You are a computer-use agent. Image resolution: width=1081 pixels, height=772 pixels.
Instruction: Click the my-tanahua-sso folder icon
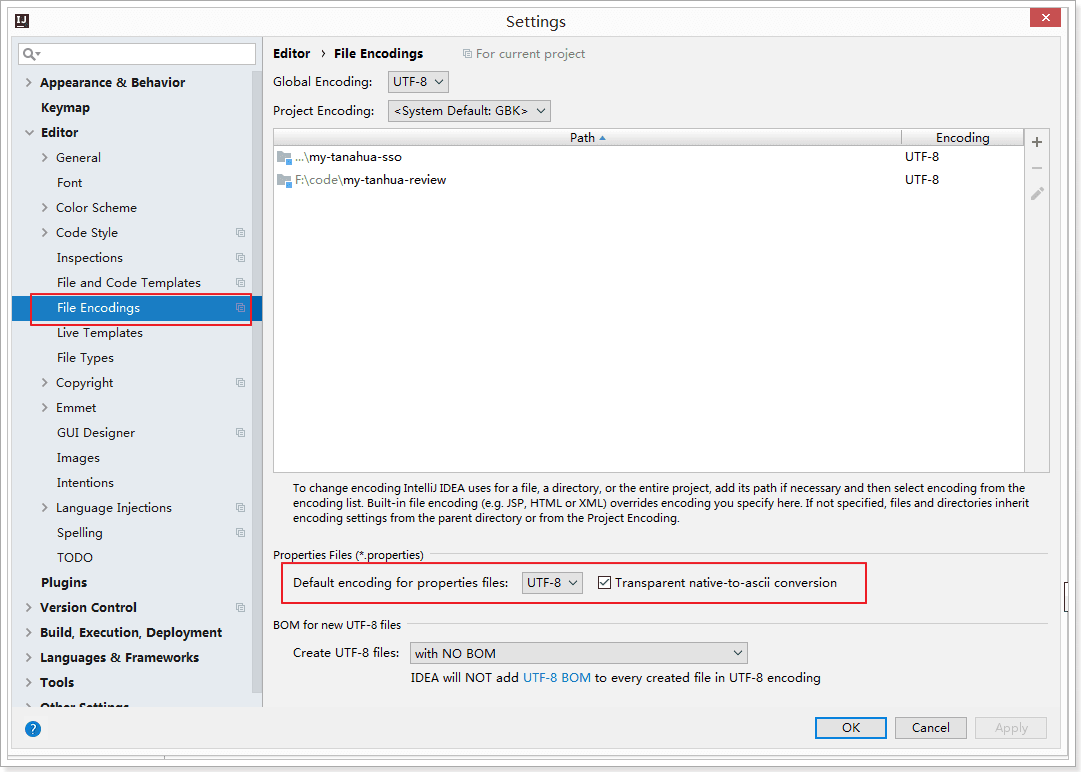(x=284, y=157)
